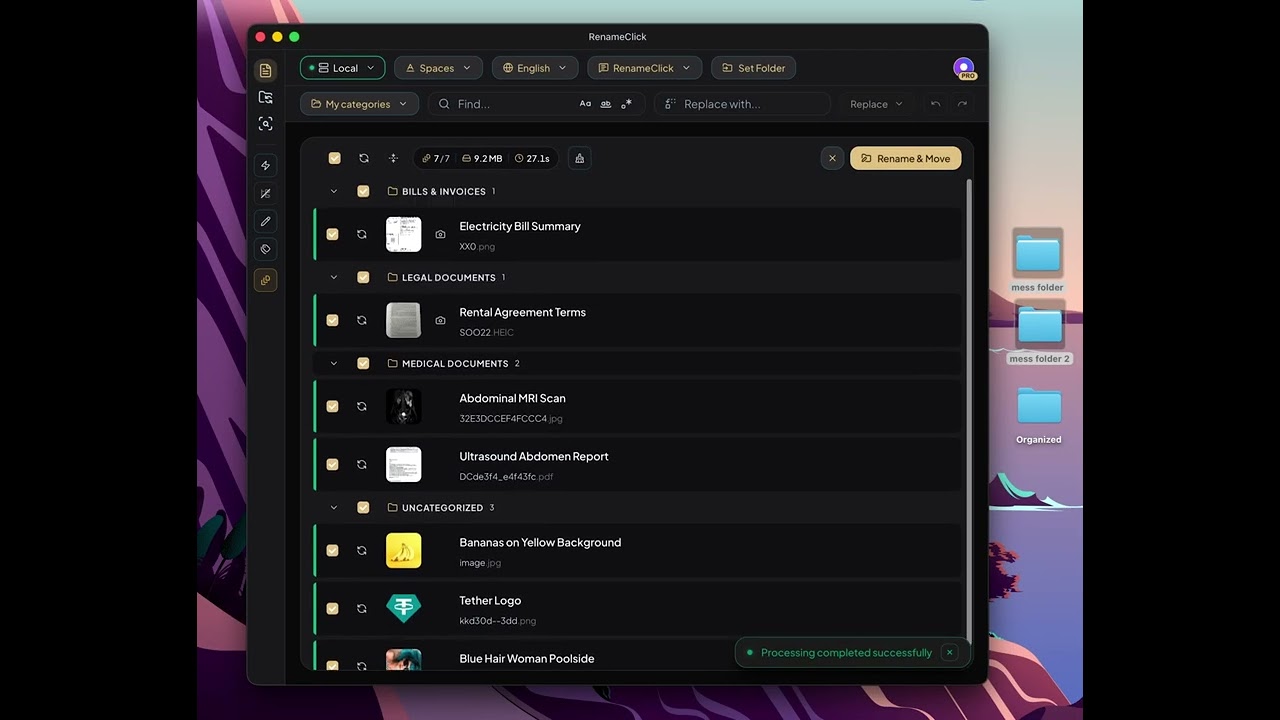Select the crossed-out tool icon in sidebar
The width and height of the screenshot is (1280, 720).
click(265, 194)
